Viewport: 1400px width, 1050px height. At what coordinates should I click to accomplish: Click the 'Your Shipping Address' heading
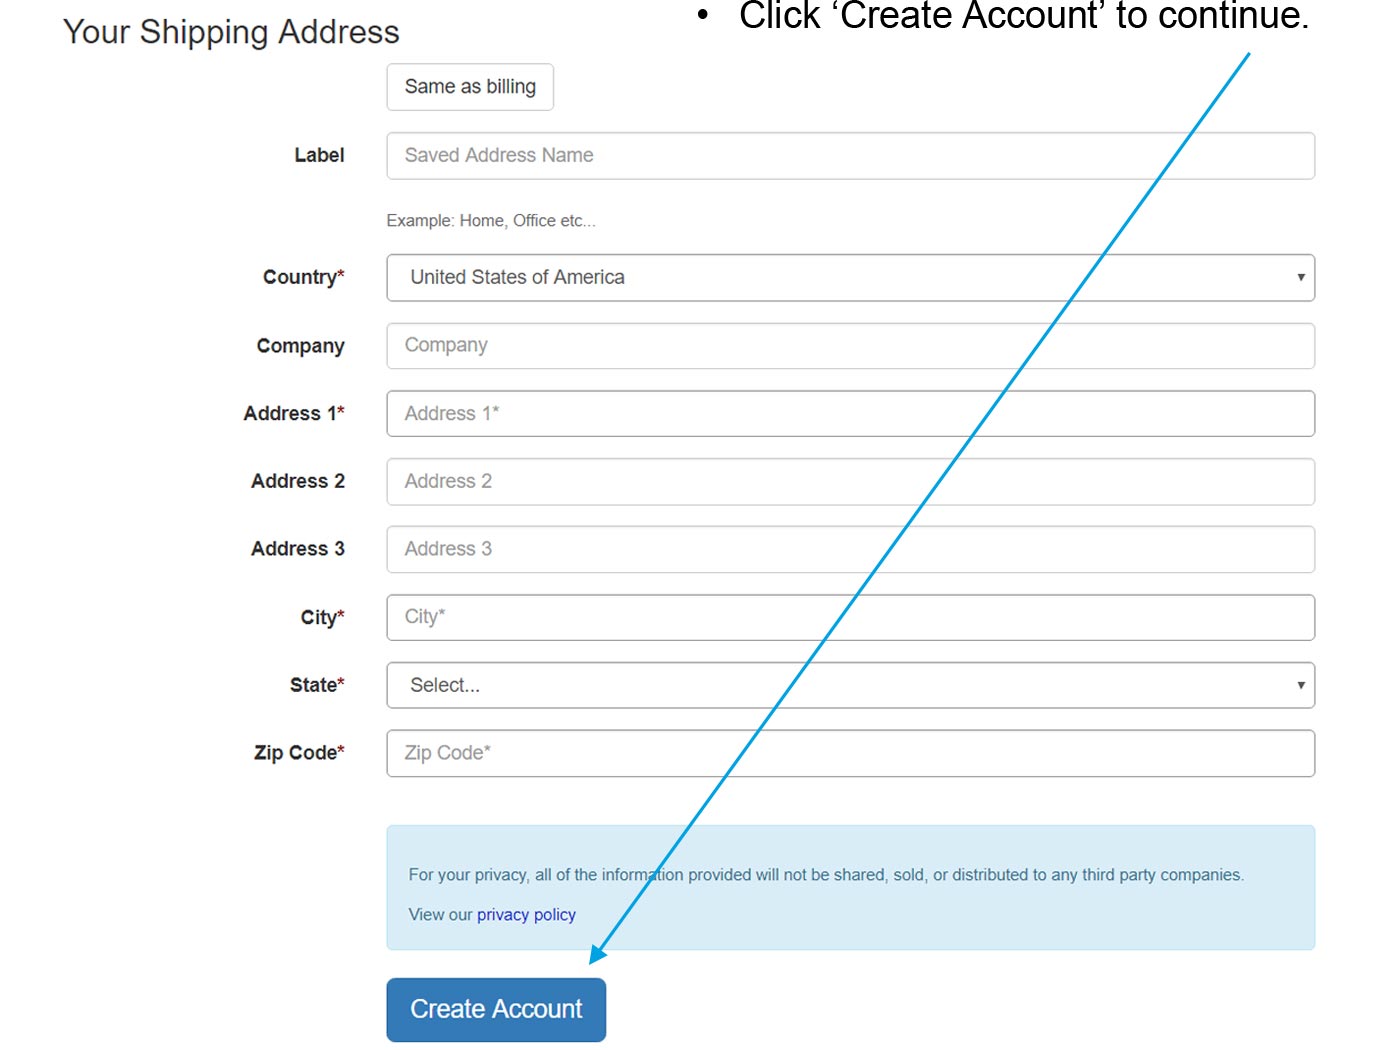click(x=231, y=33)
